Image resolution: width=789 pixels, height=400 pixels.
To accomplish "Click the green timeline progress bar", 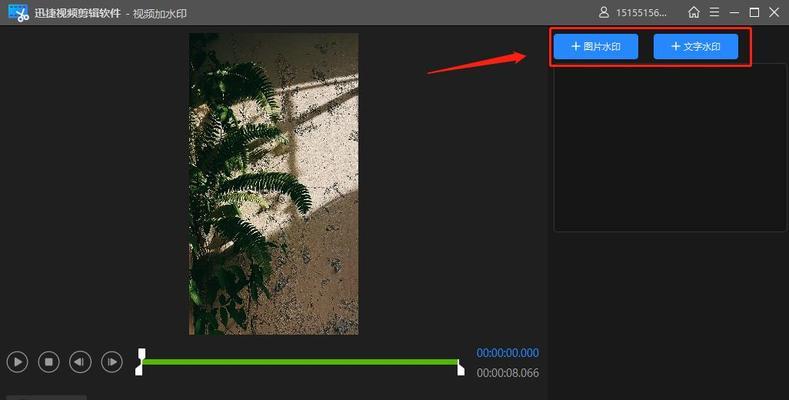I will pyautogui.click(x=300, y=362).
